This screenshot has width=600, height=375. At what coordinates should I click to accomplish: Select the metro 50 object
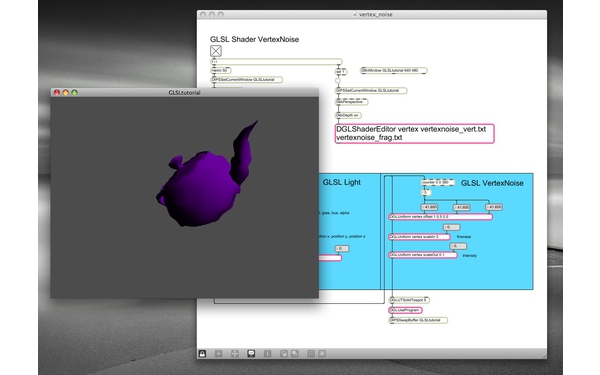point(221,70)
